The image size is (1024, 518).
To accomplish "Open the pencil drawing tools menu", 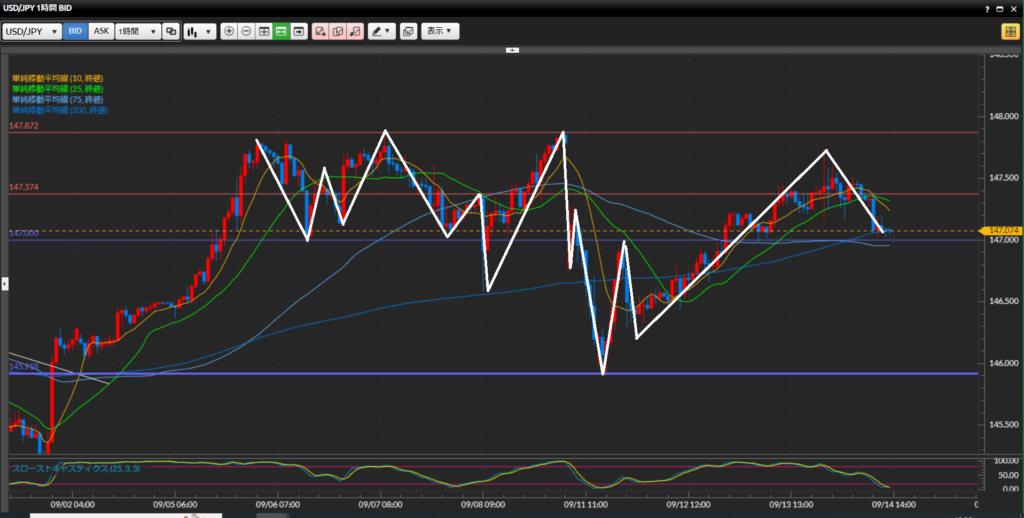I will click(x=381, y=31).
